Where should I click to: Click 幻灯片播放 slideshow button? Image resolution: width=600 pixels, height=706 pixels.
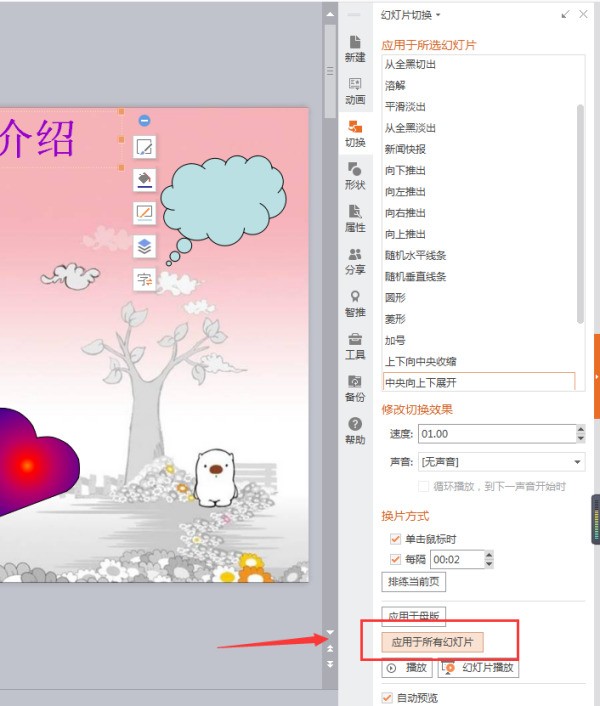478,668
